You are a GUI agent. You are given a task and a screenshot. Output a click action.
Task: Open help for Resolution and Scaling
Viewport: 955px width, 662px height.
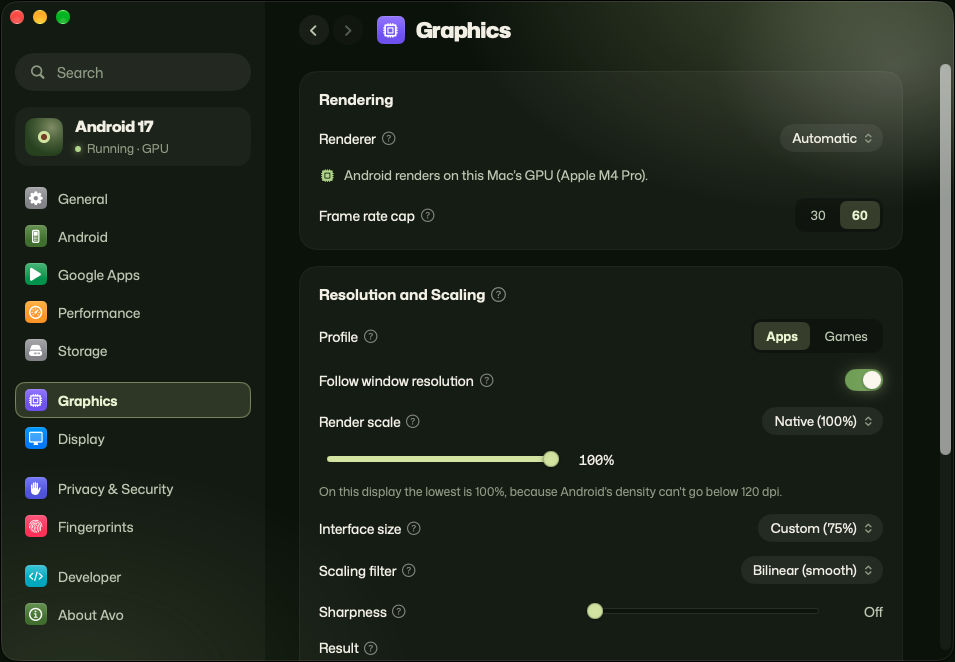click(x=499, y=295)
